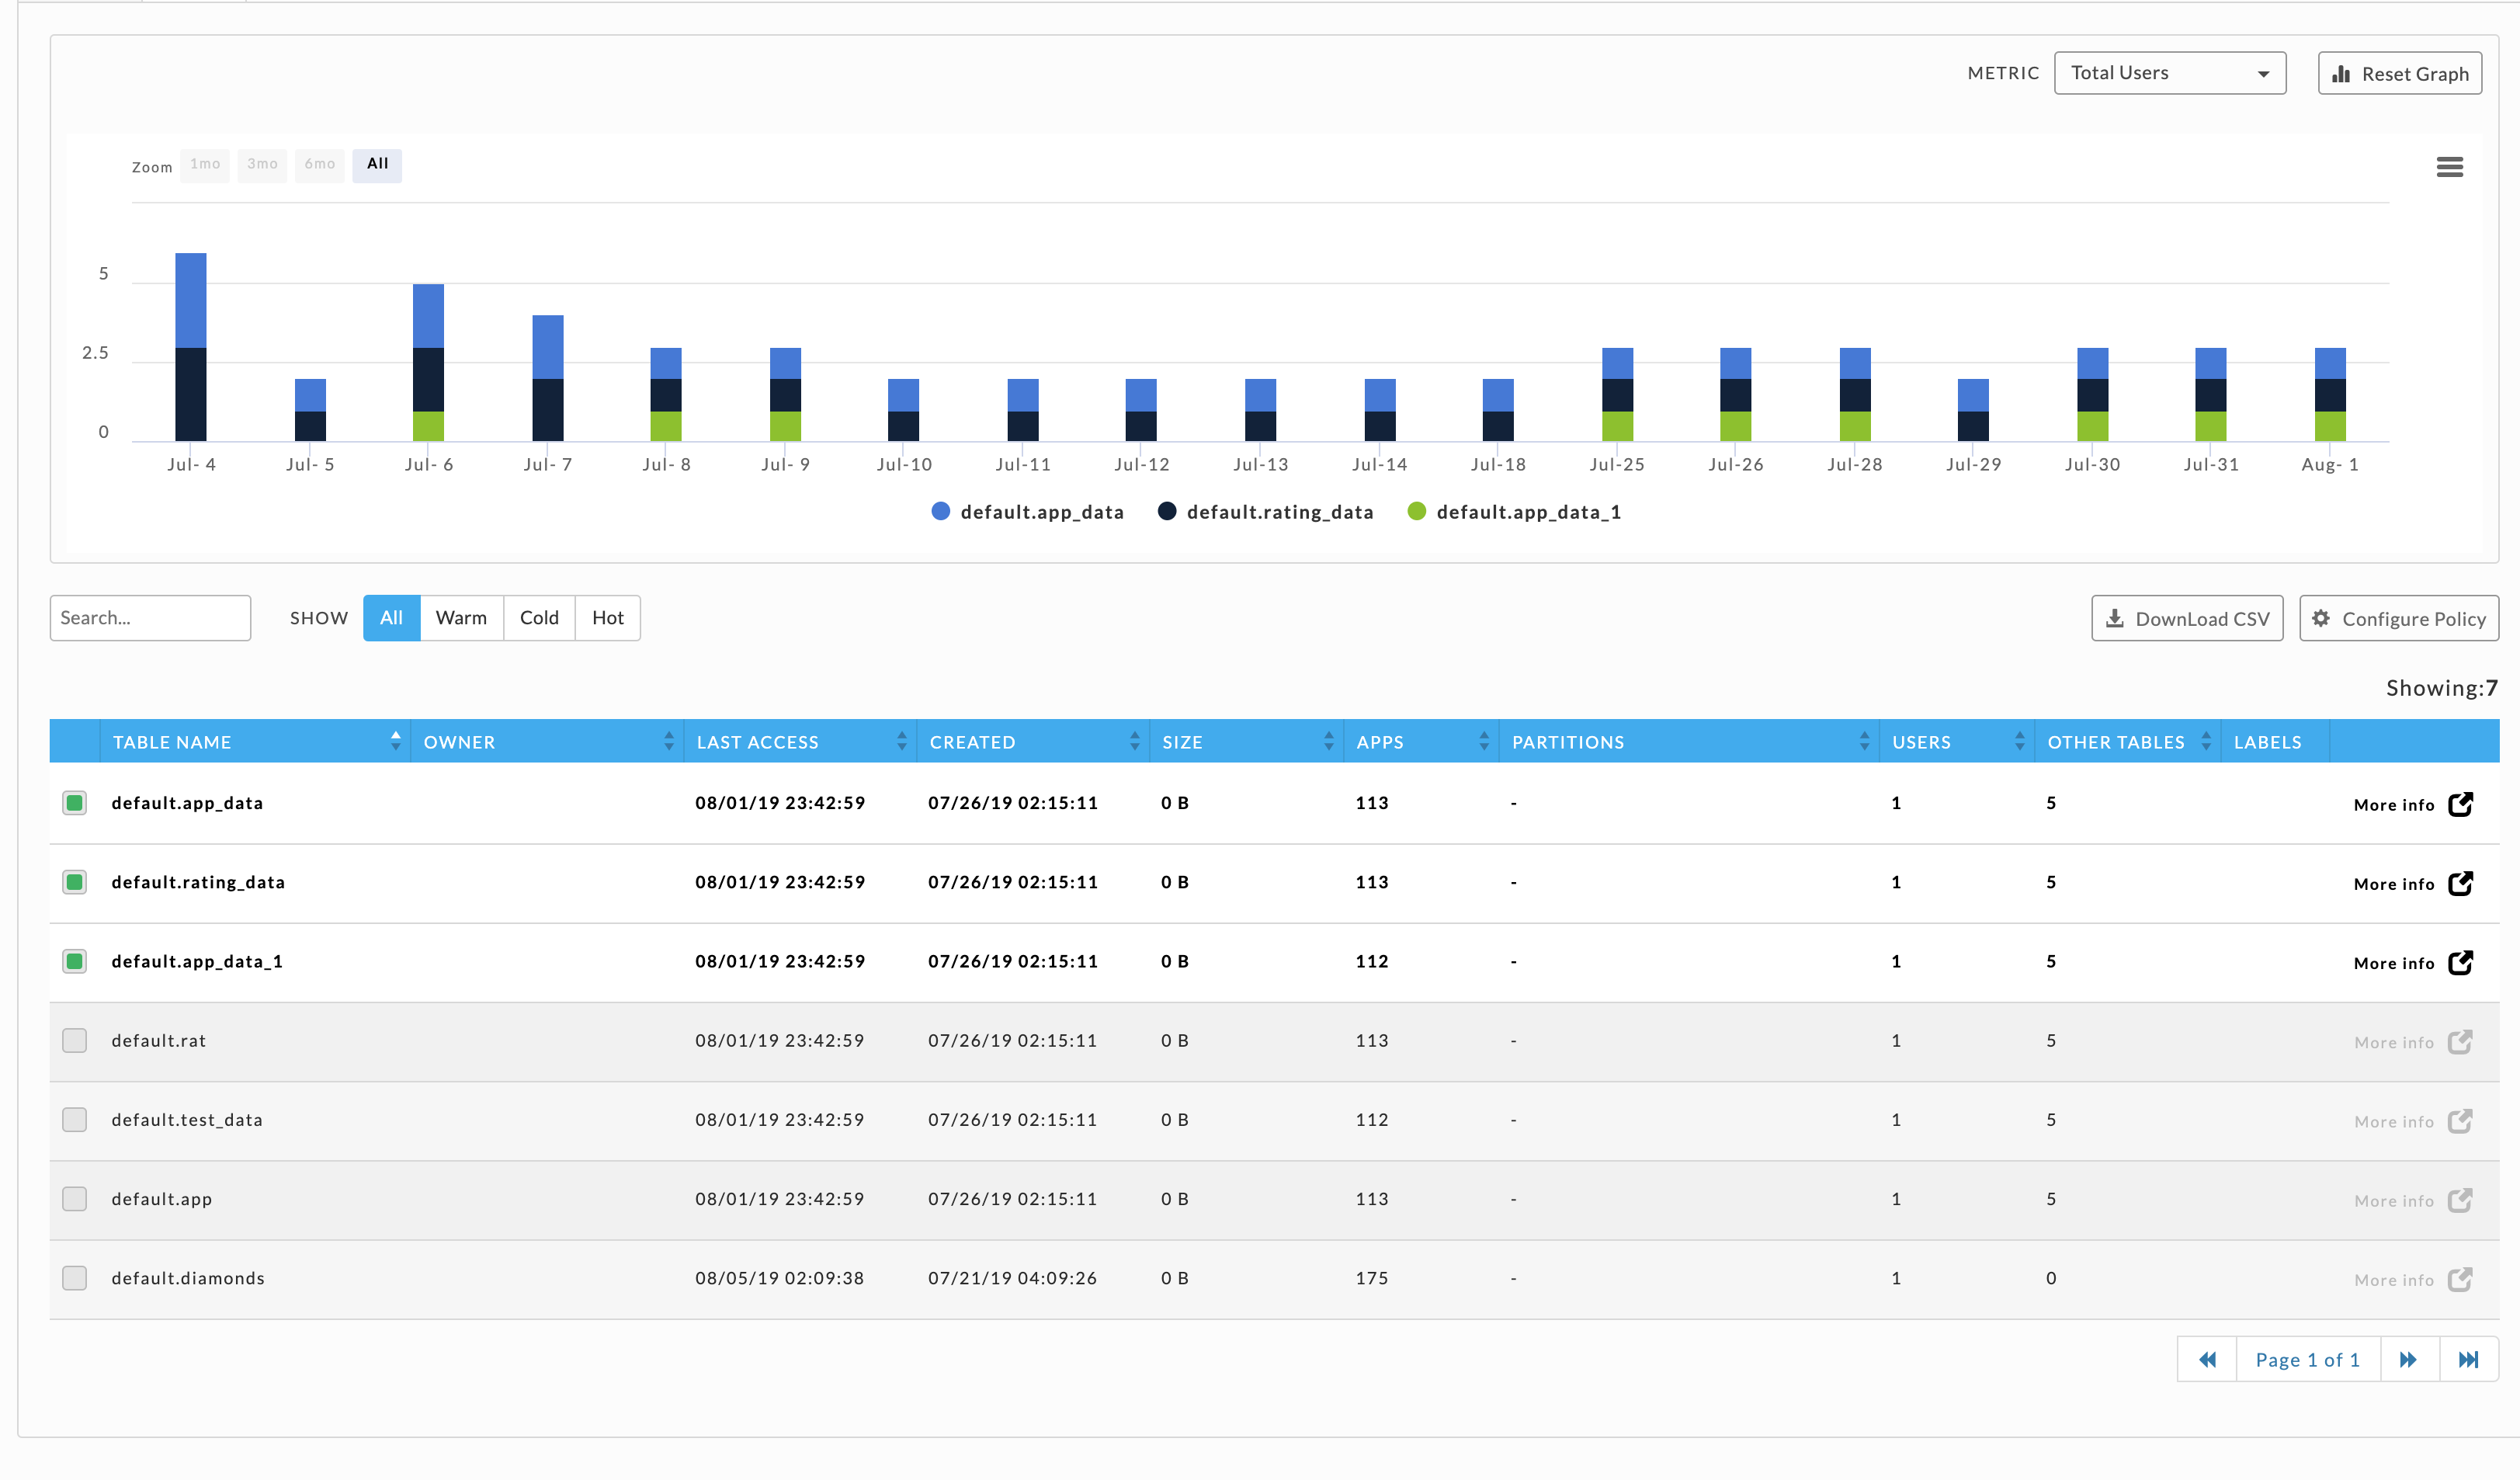Click More info text for default.app_data_1
The height and width of the screenshot is (1480, 2520).
[x=2393, y=963]
